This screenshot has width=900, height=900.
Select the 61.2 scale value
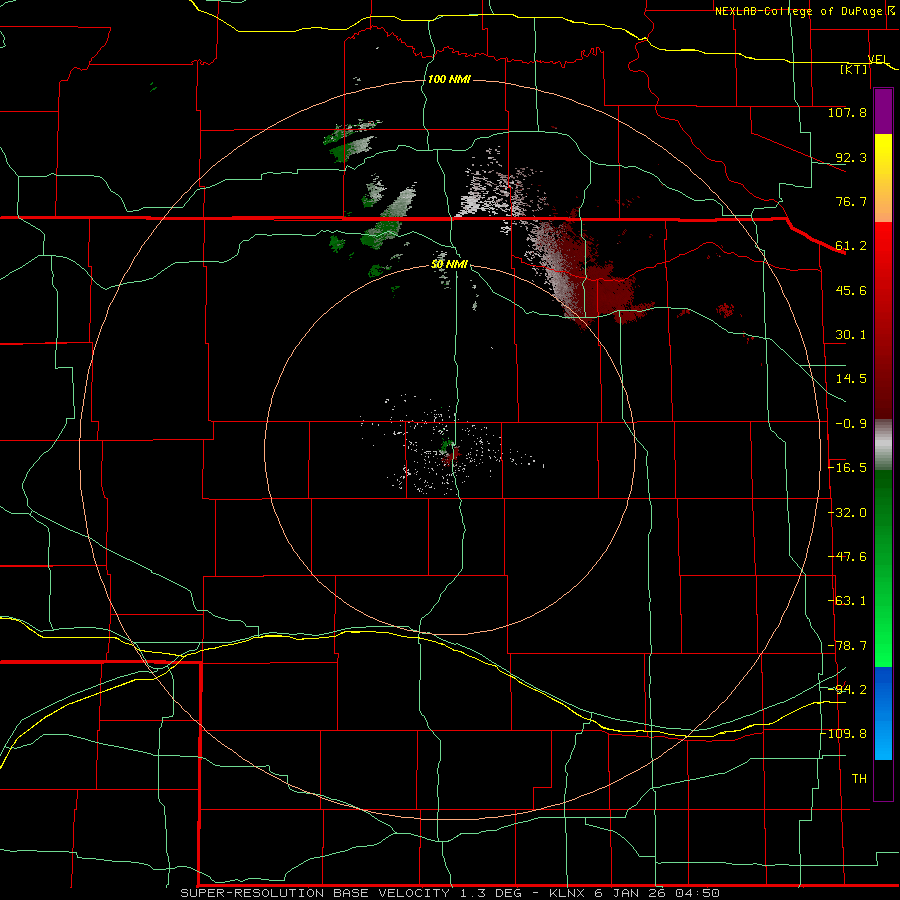pyautogui.click(x=851, y=246)
